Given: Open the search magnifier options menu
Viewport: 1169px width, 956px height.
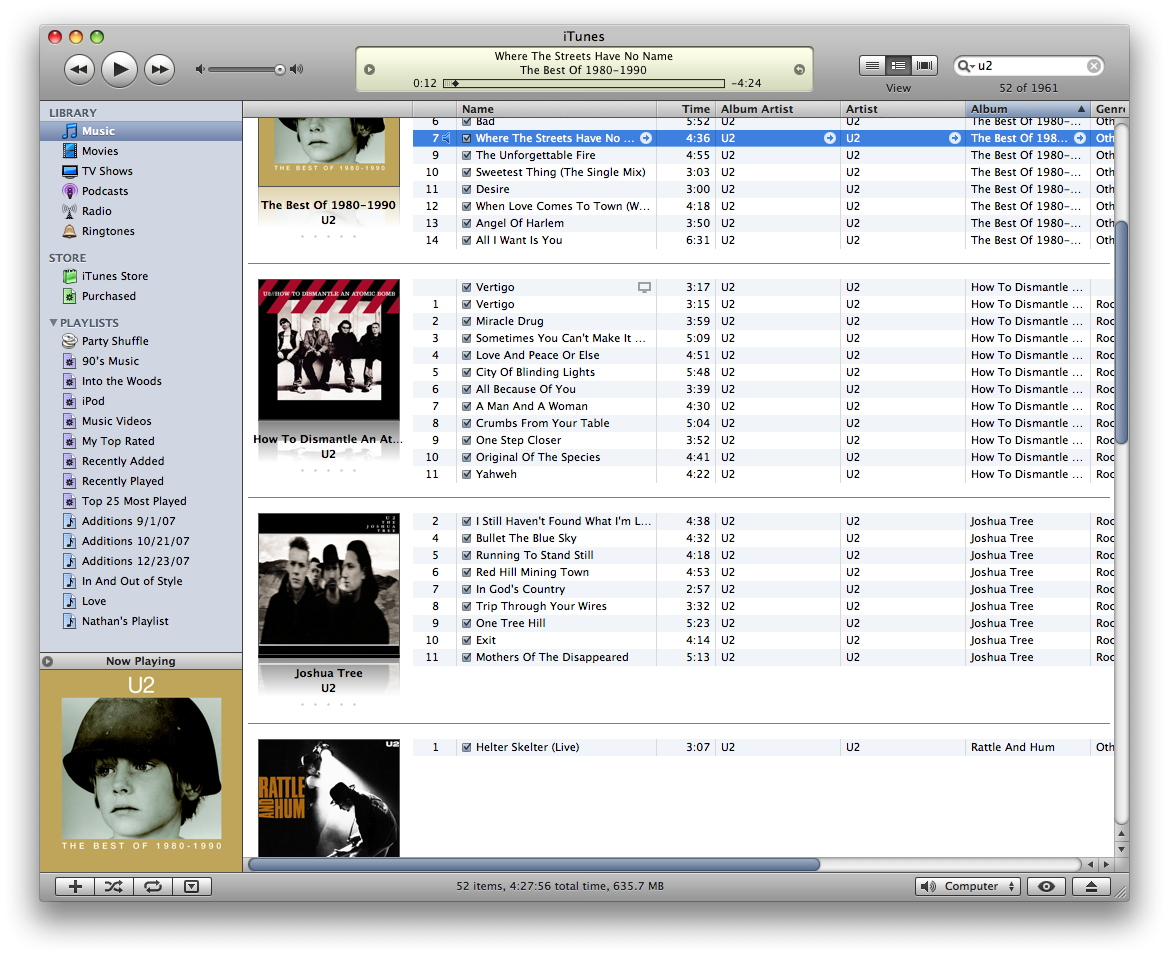Looking at the screenshot, I should [965, 66].
